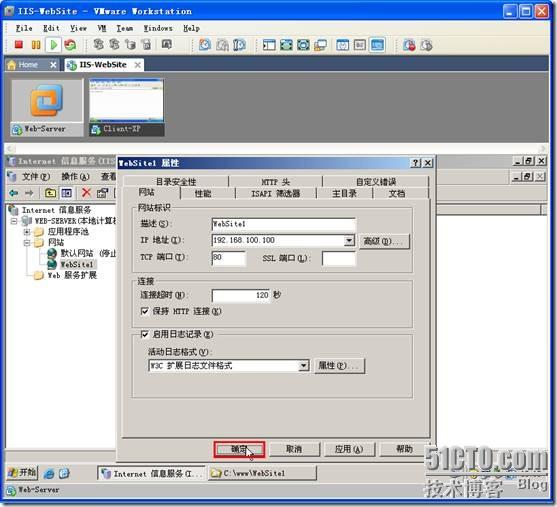Switch to the Home tab

pyautogui.click(x=32, y=65)
